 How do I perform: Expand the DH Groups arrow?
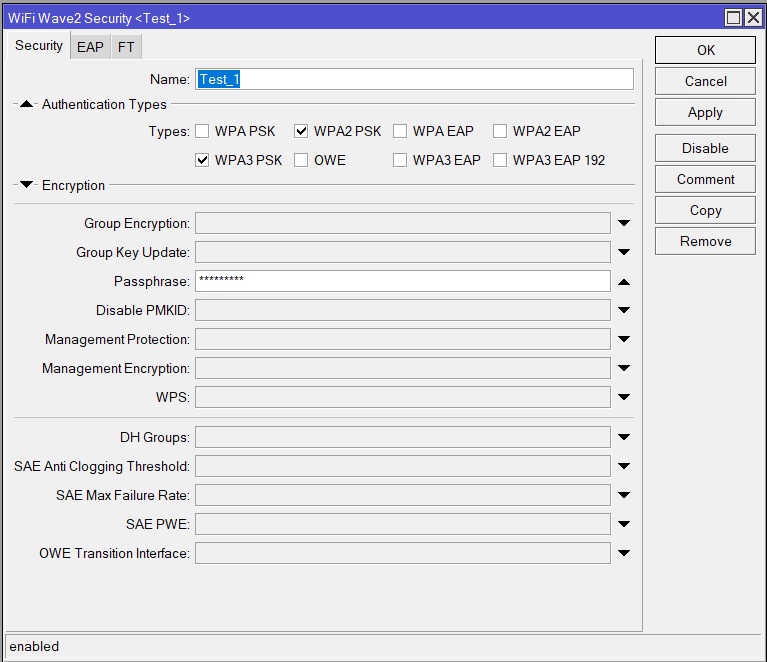tap(624, 437)
